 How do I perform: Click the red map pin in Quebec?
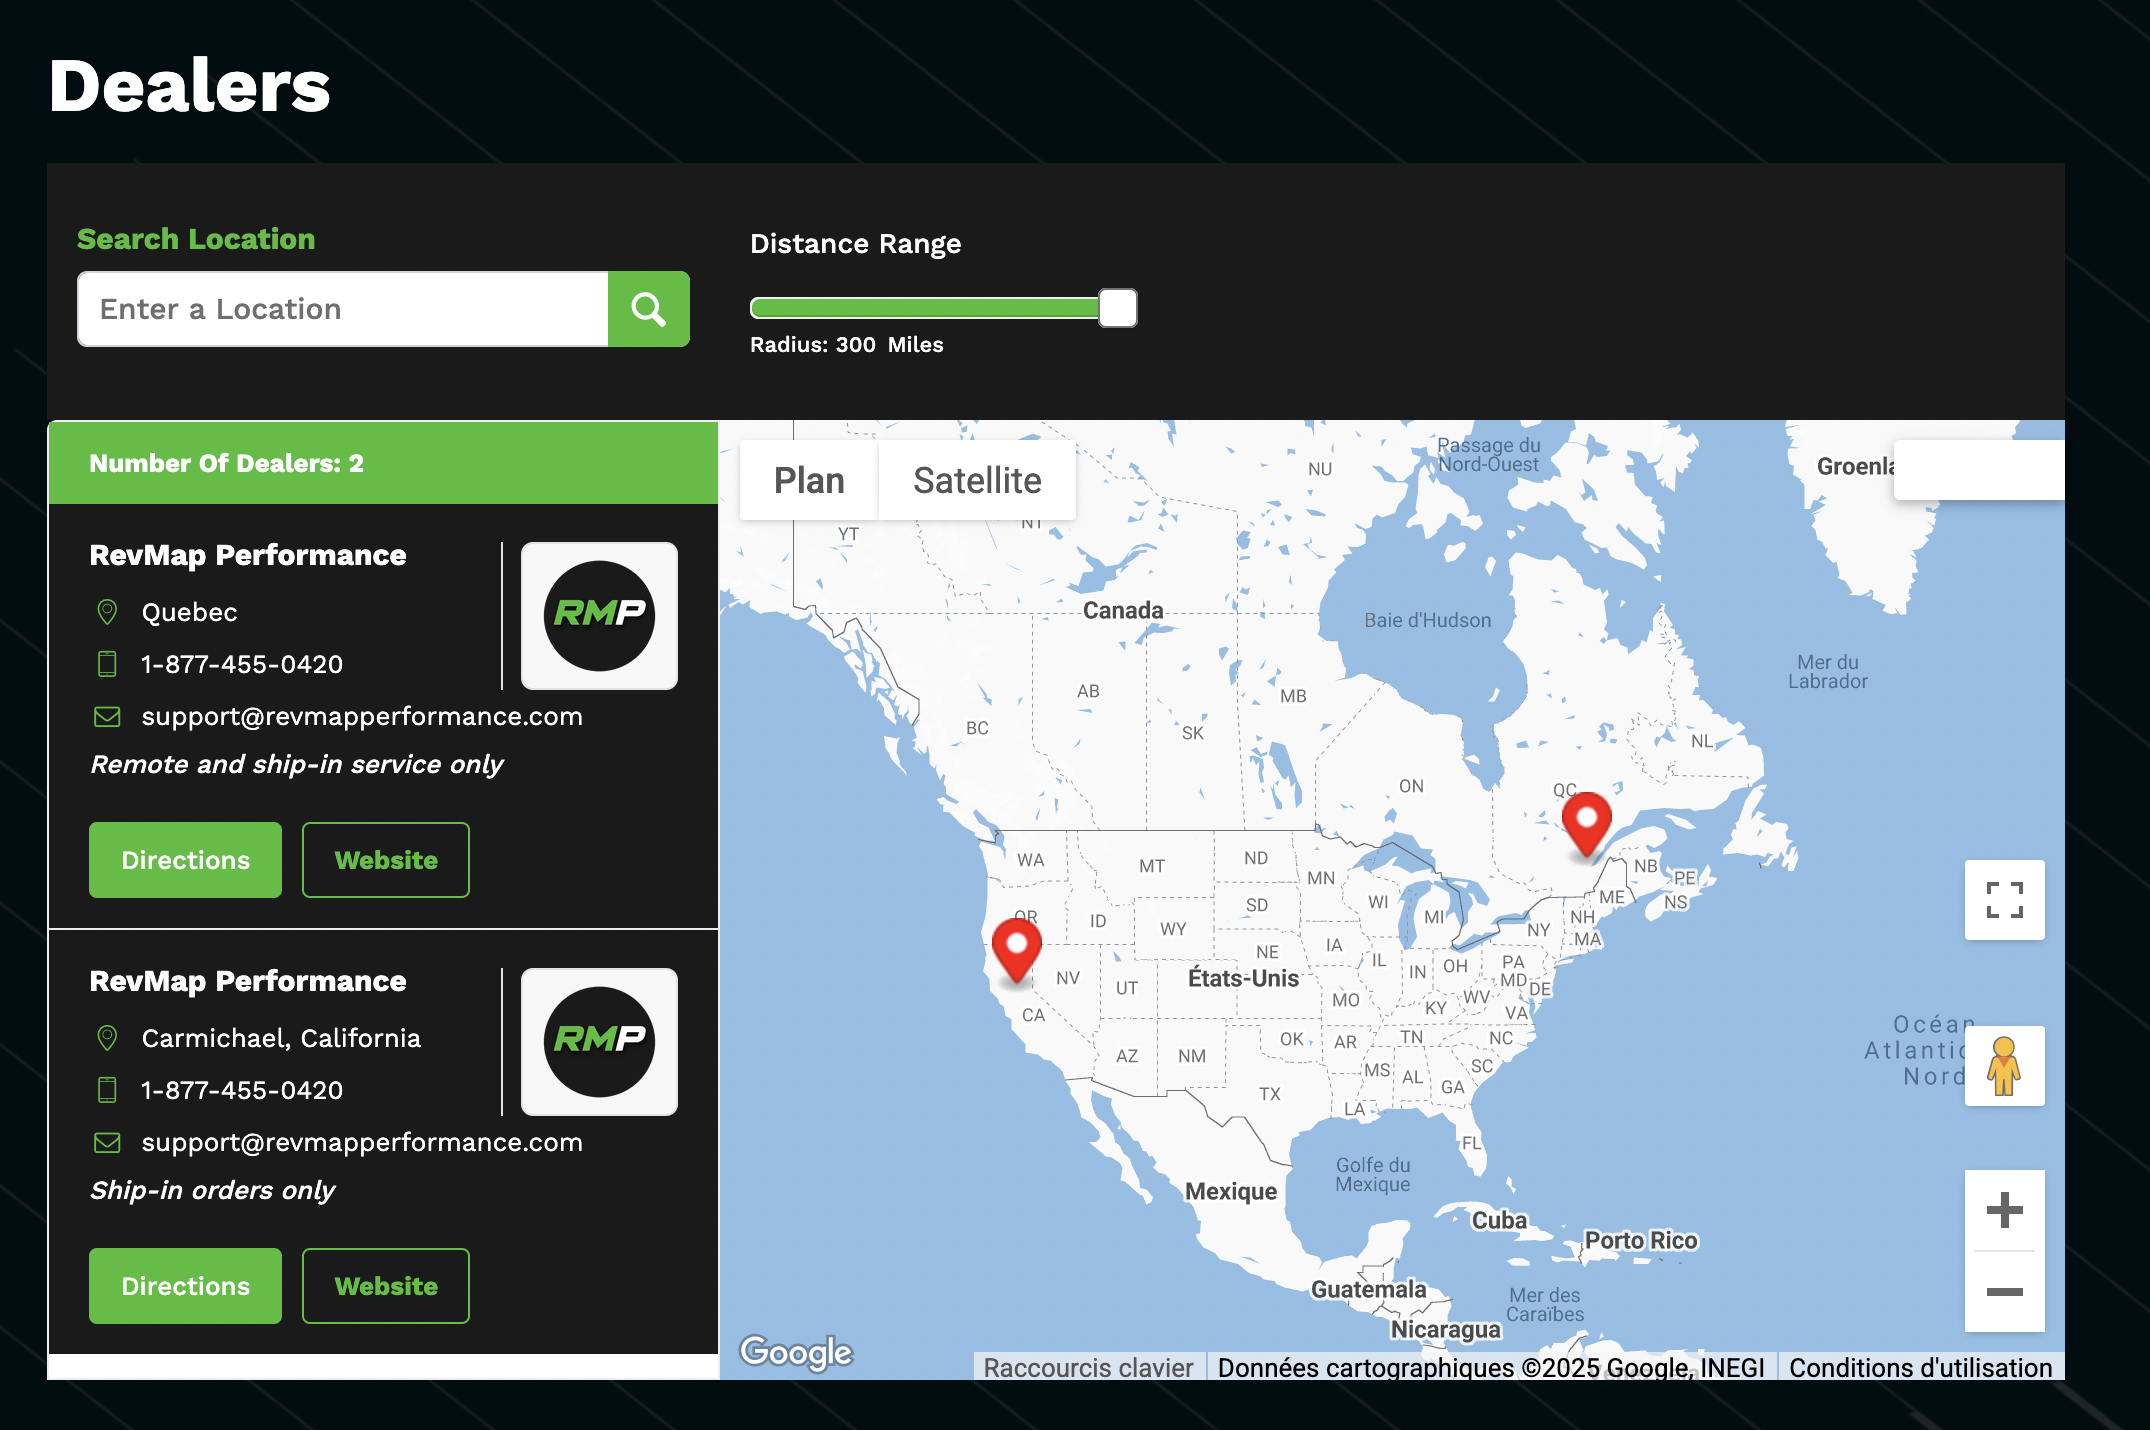[x=1586, y=820]
